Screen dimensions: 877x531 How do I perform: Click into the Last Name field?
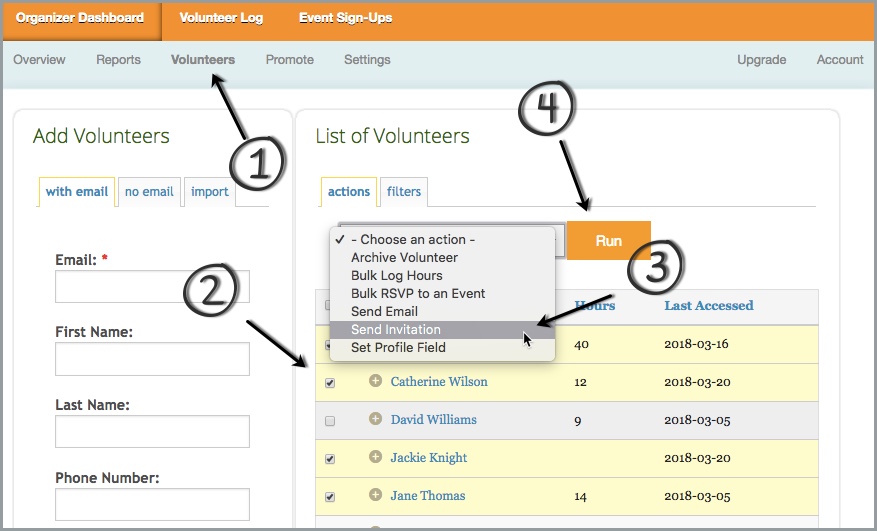tap(152, 431)
